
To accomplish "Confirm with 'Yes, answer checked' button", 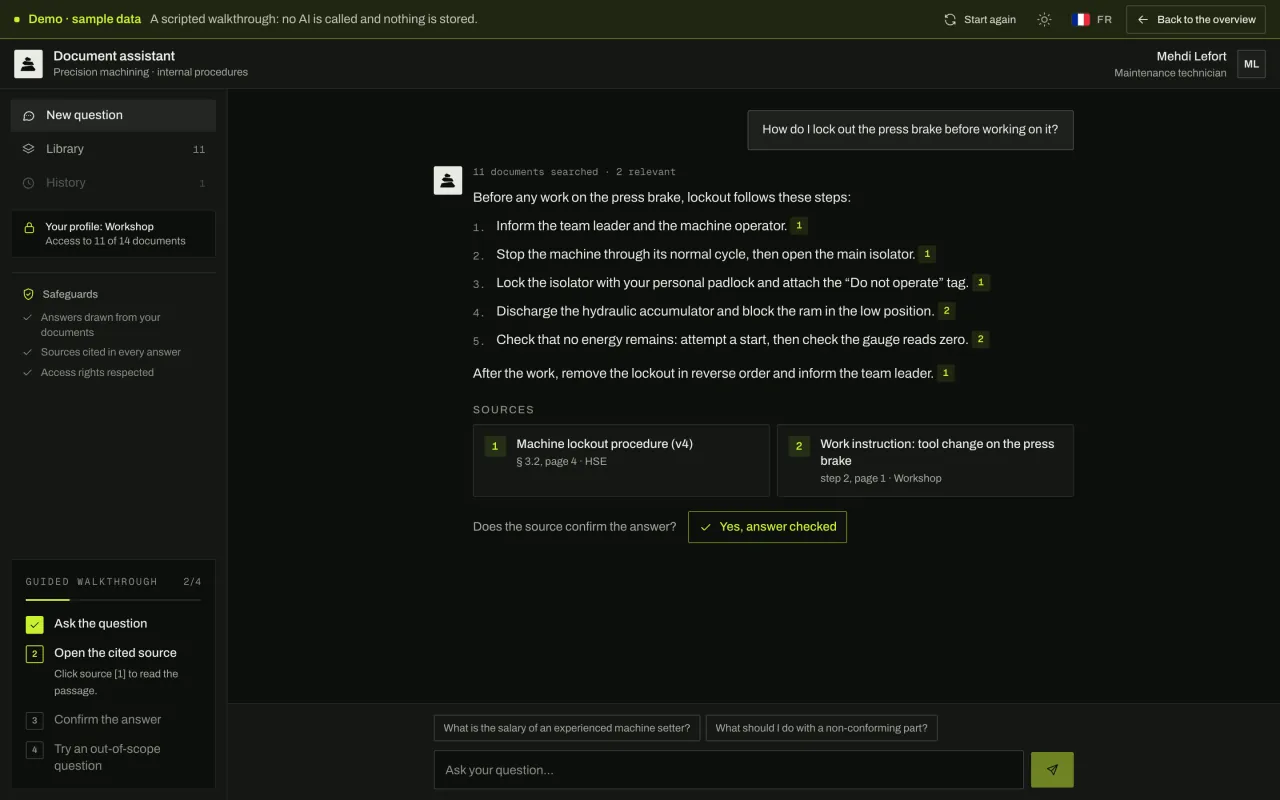I will [x=767, y=527].
